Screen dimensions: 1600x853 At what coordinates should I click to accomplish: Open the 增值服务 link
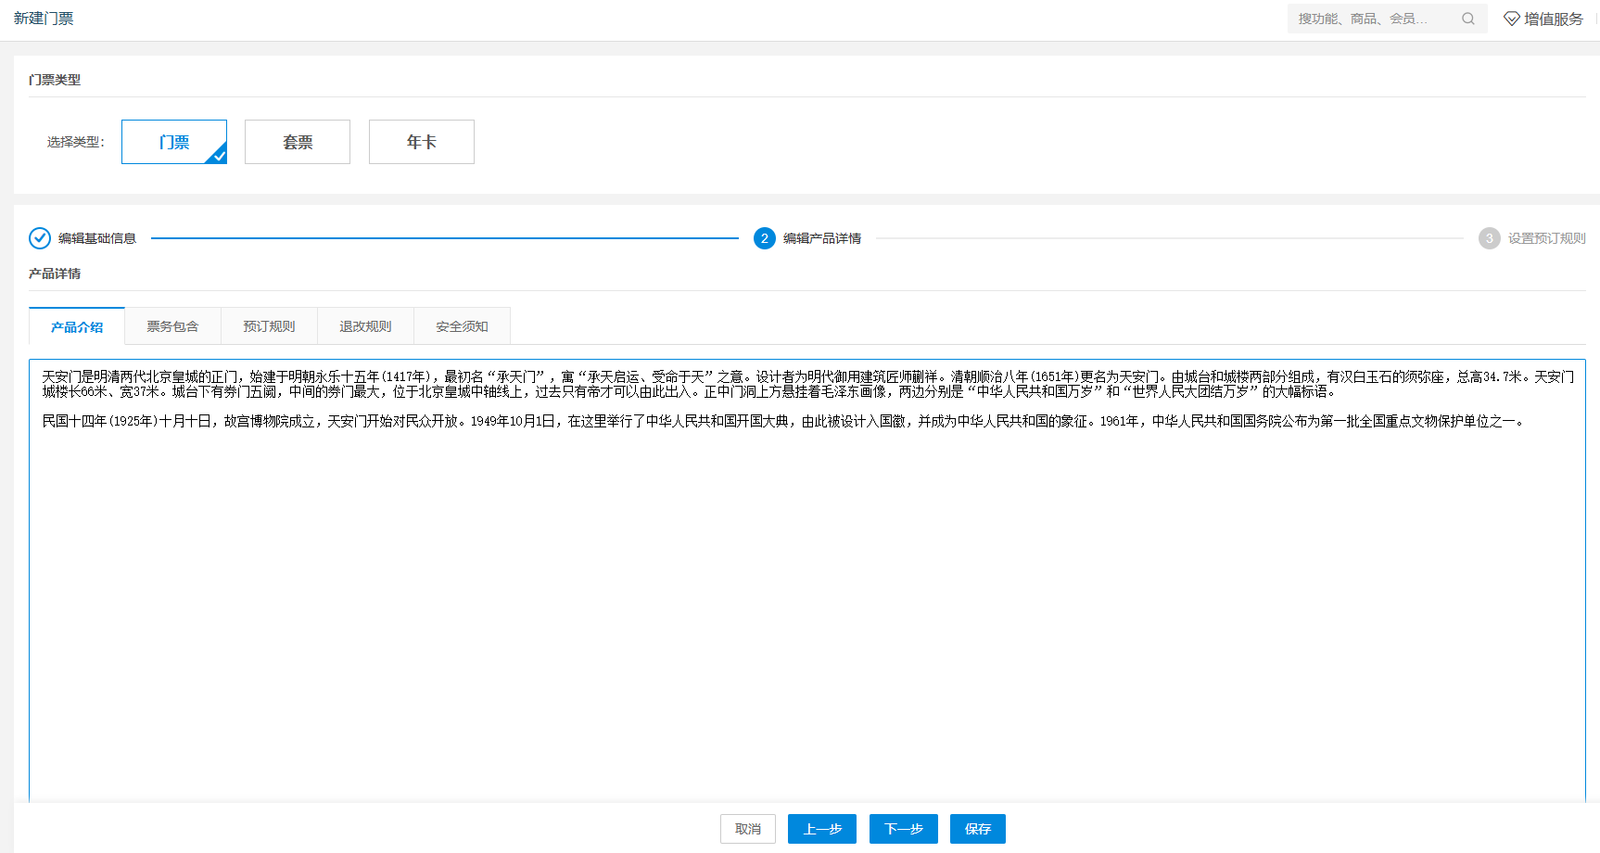click(1553, 19)
